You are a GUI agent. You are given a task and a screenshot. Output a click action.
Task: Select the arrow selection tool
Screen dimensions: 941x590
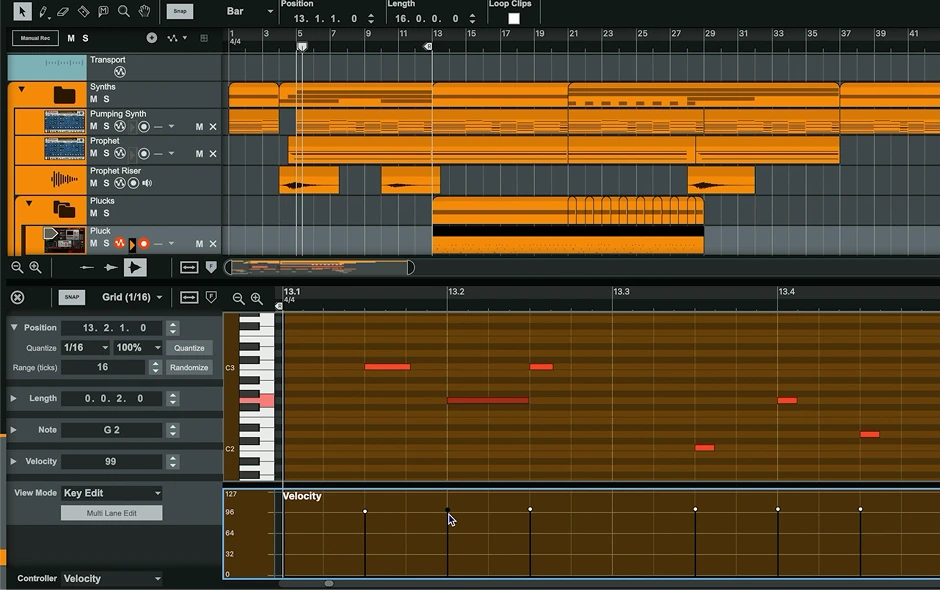coord(22,11)
